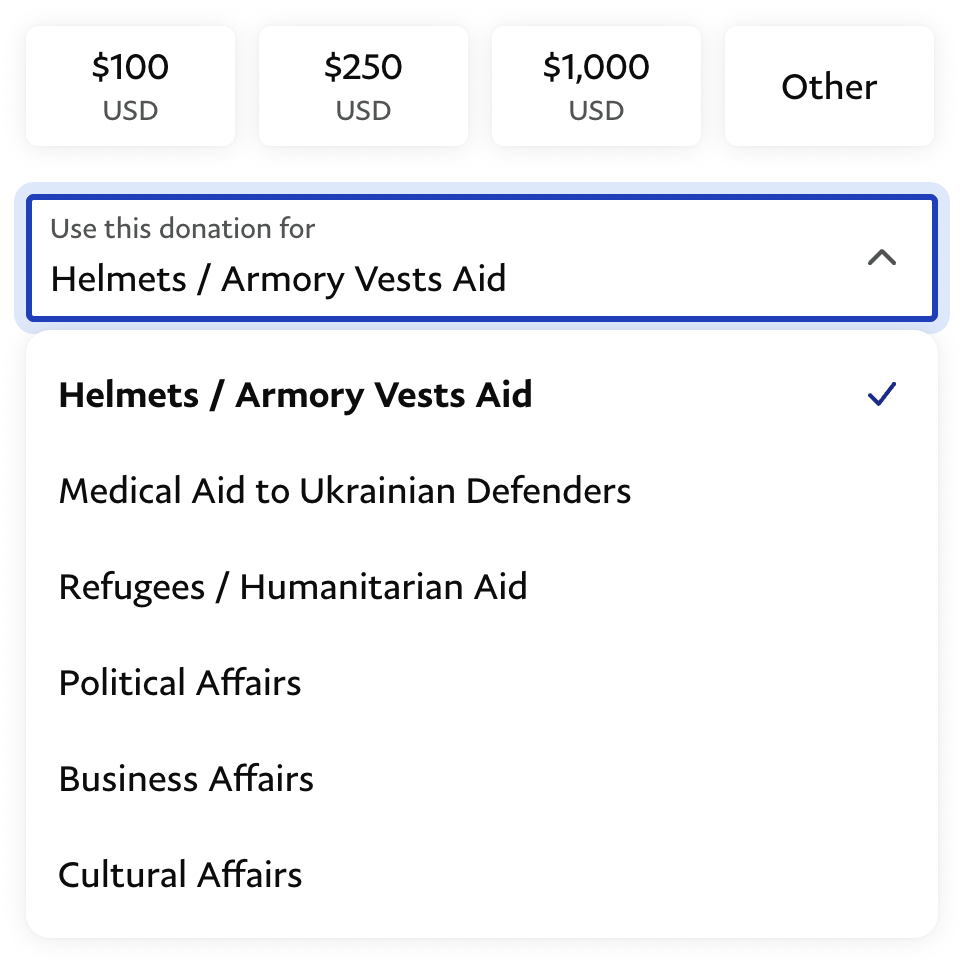
Task: Pick the $1,000 USD donation amount
Action: point(596,86)
